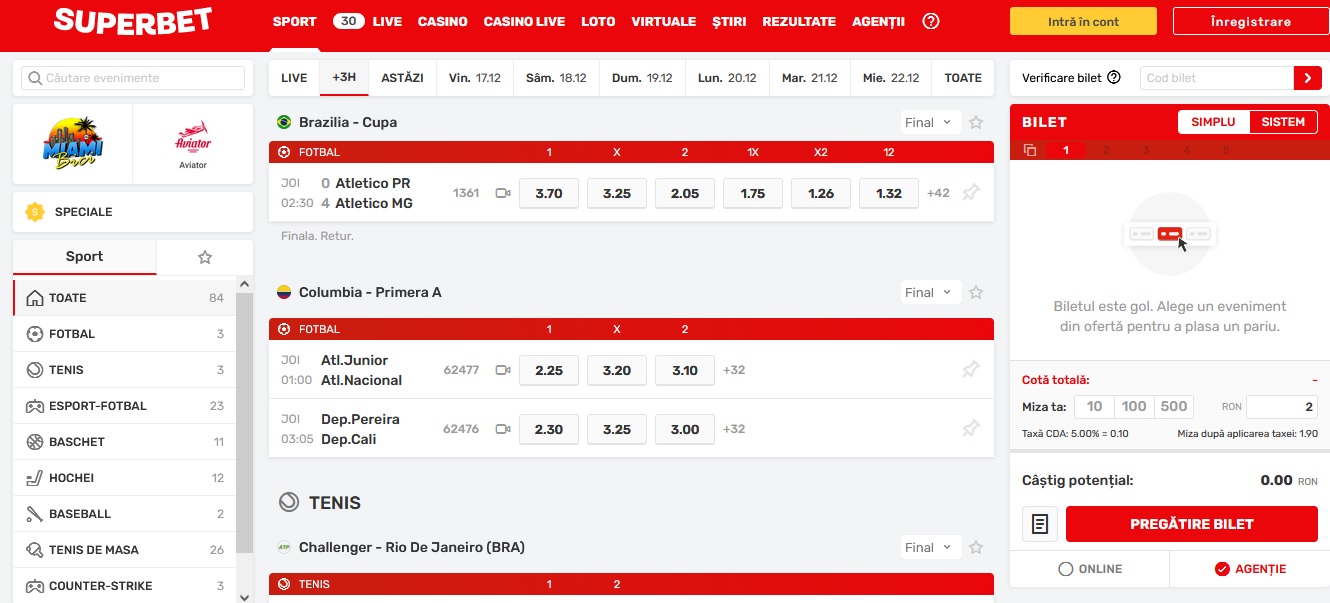Open the LIVE section with 30 badge

[367, 21]
